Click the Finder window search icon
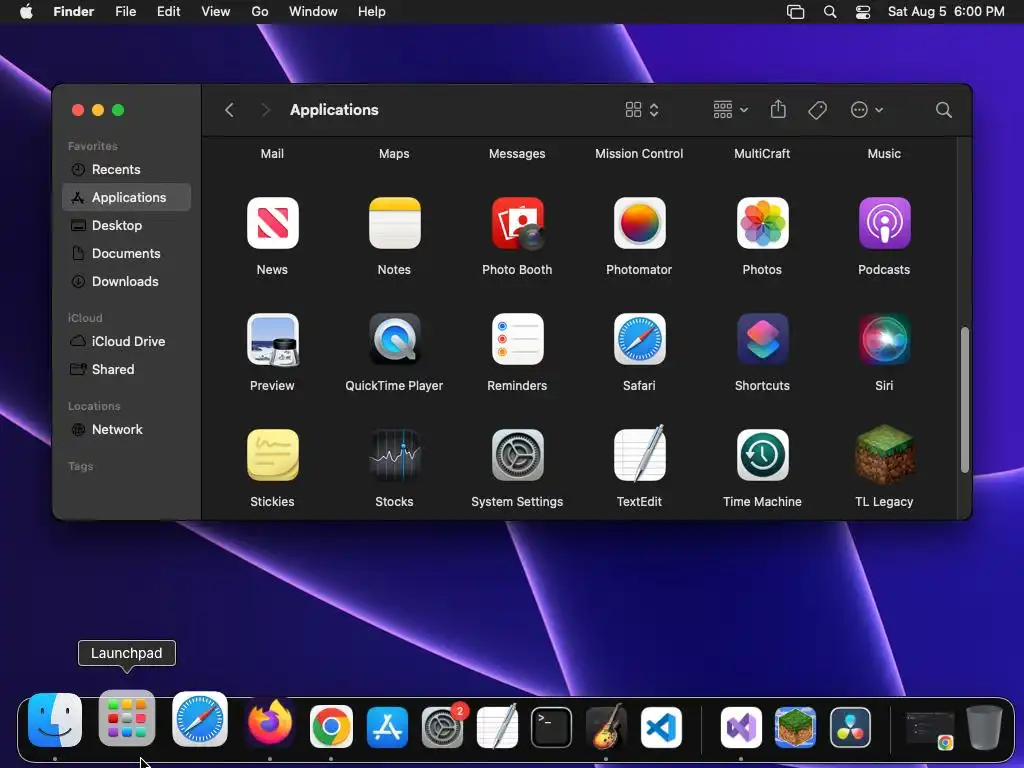 pyautogui.click(x=944, y=110)
